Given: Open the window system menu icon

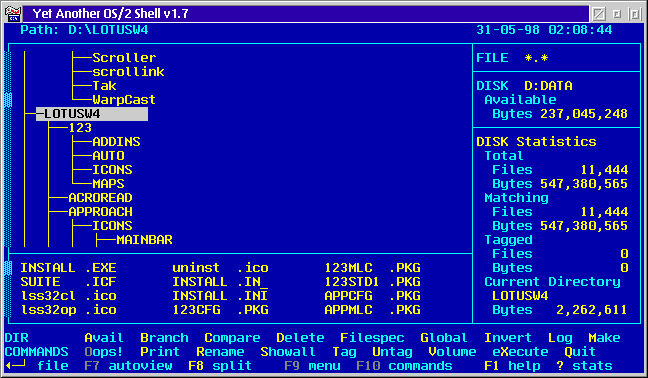Looking at the screenshot, I should 12,13.
